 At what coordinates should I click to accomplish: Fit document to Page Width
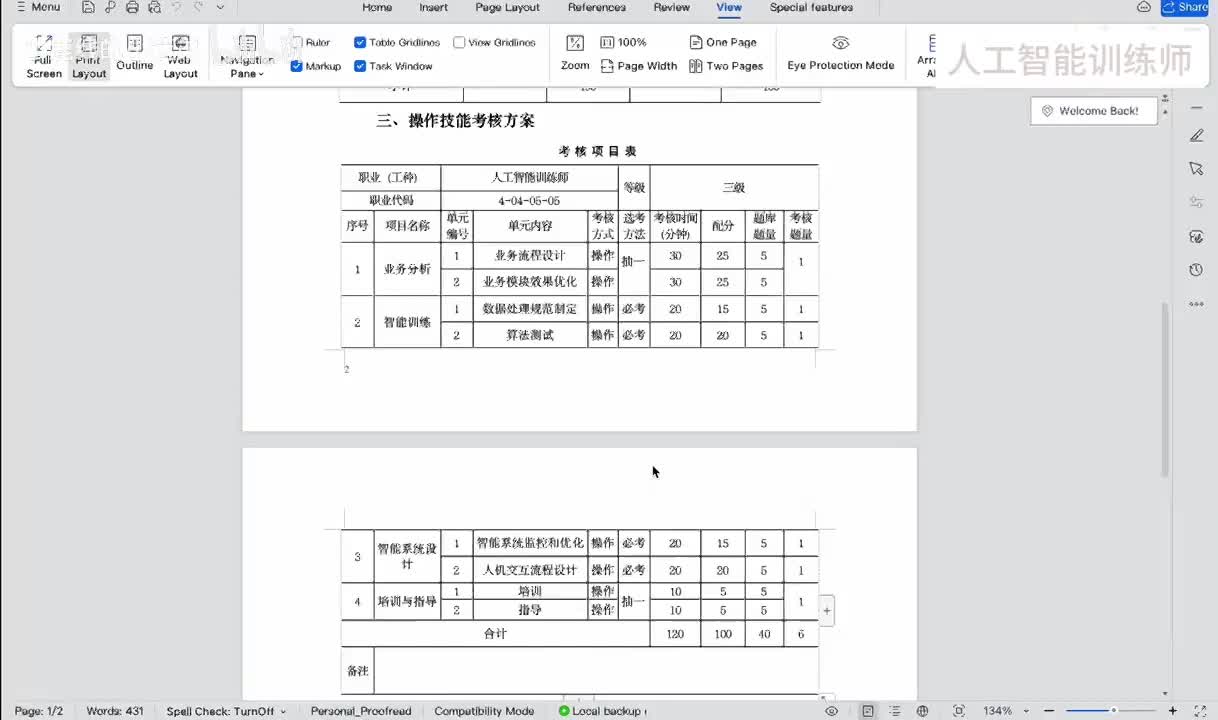click(639, 66)
